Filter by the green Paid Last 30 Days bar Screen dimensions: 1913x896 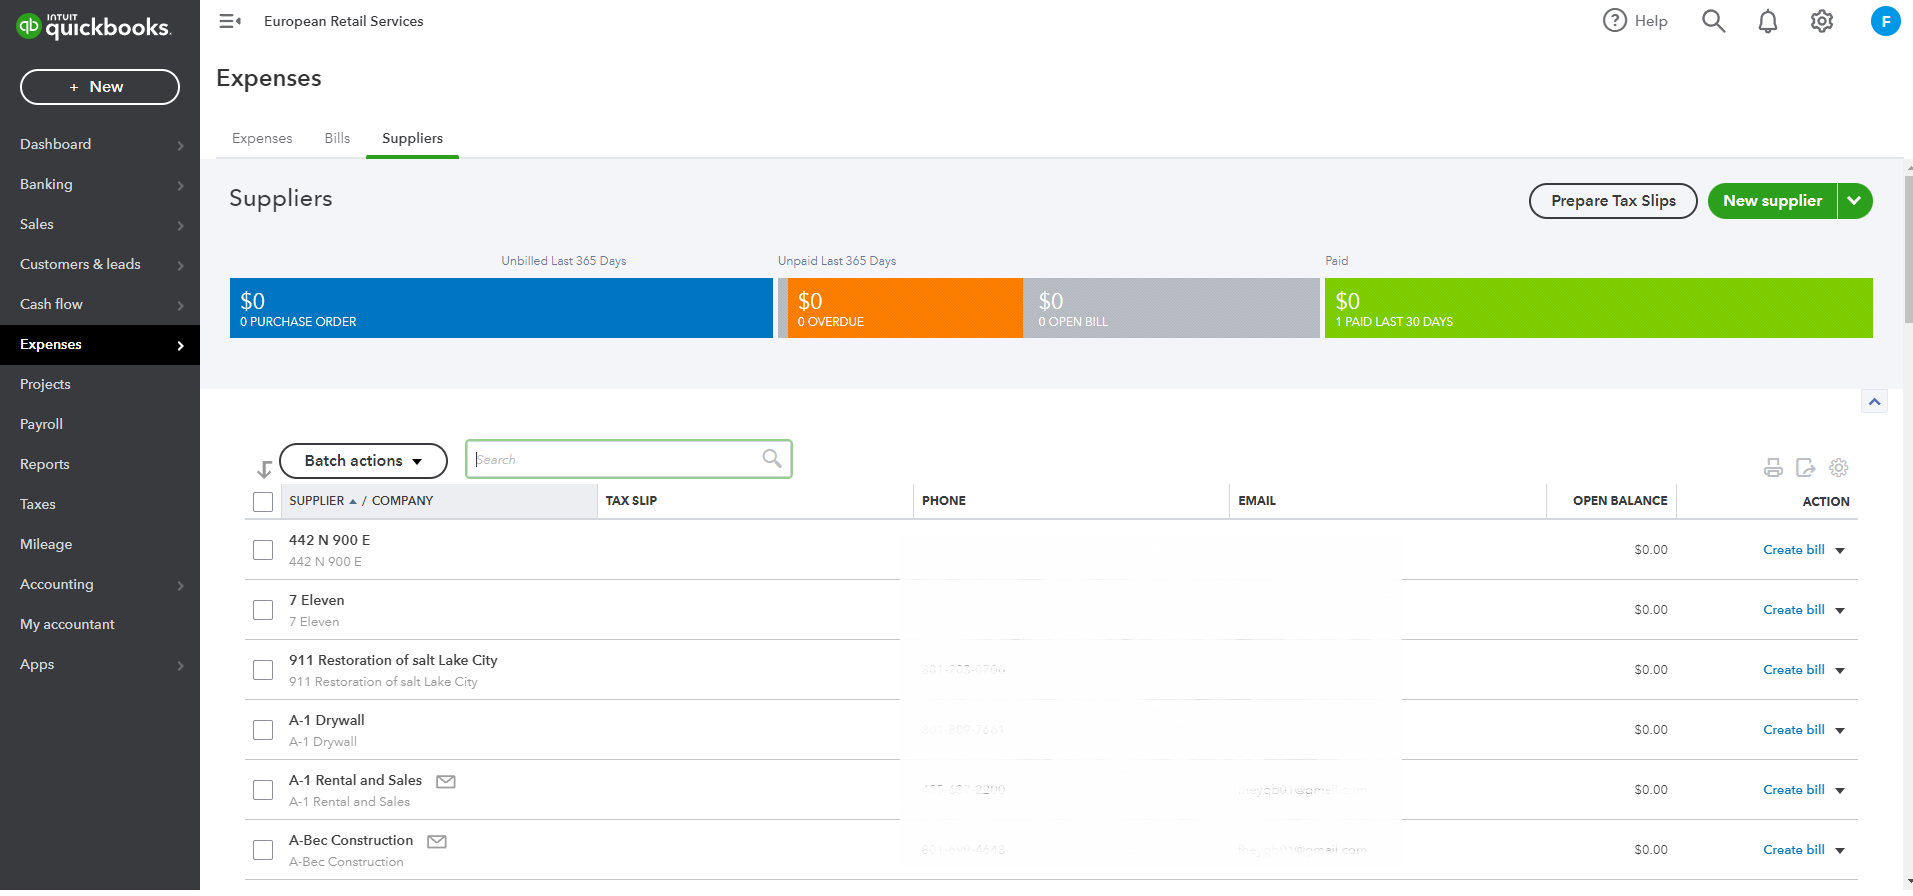[x=1598, y=308]
